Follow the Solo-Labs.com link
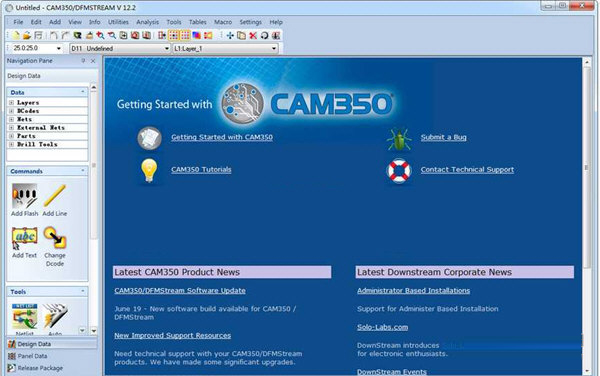 click(382, 327)
